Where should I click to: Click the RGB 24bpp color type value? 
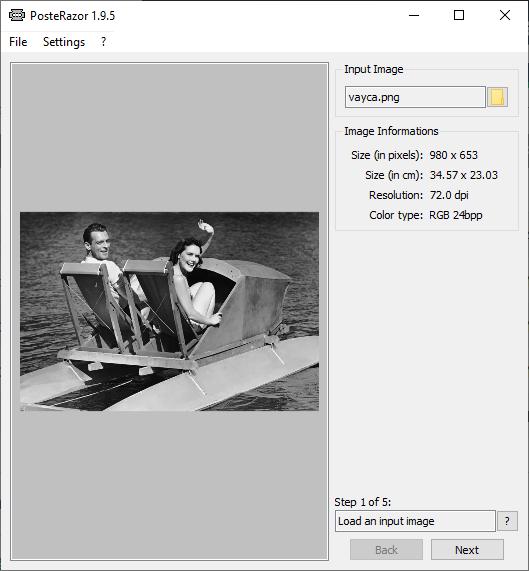[455, 215]
